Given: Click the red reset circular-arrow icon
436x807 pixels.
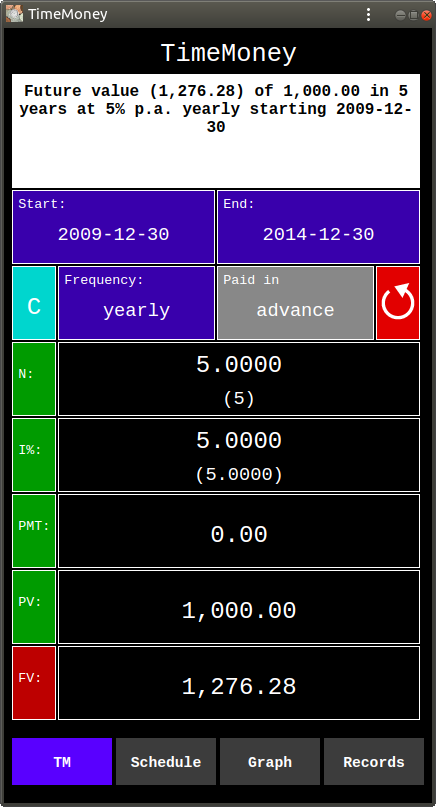Looking at the screenshot, I should pos(398,303).
